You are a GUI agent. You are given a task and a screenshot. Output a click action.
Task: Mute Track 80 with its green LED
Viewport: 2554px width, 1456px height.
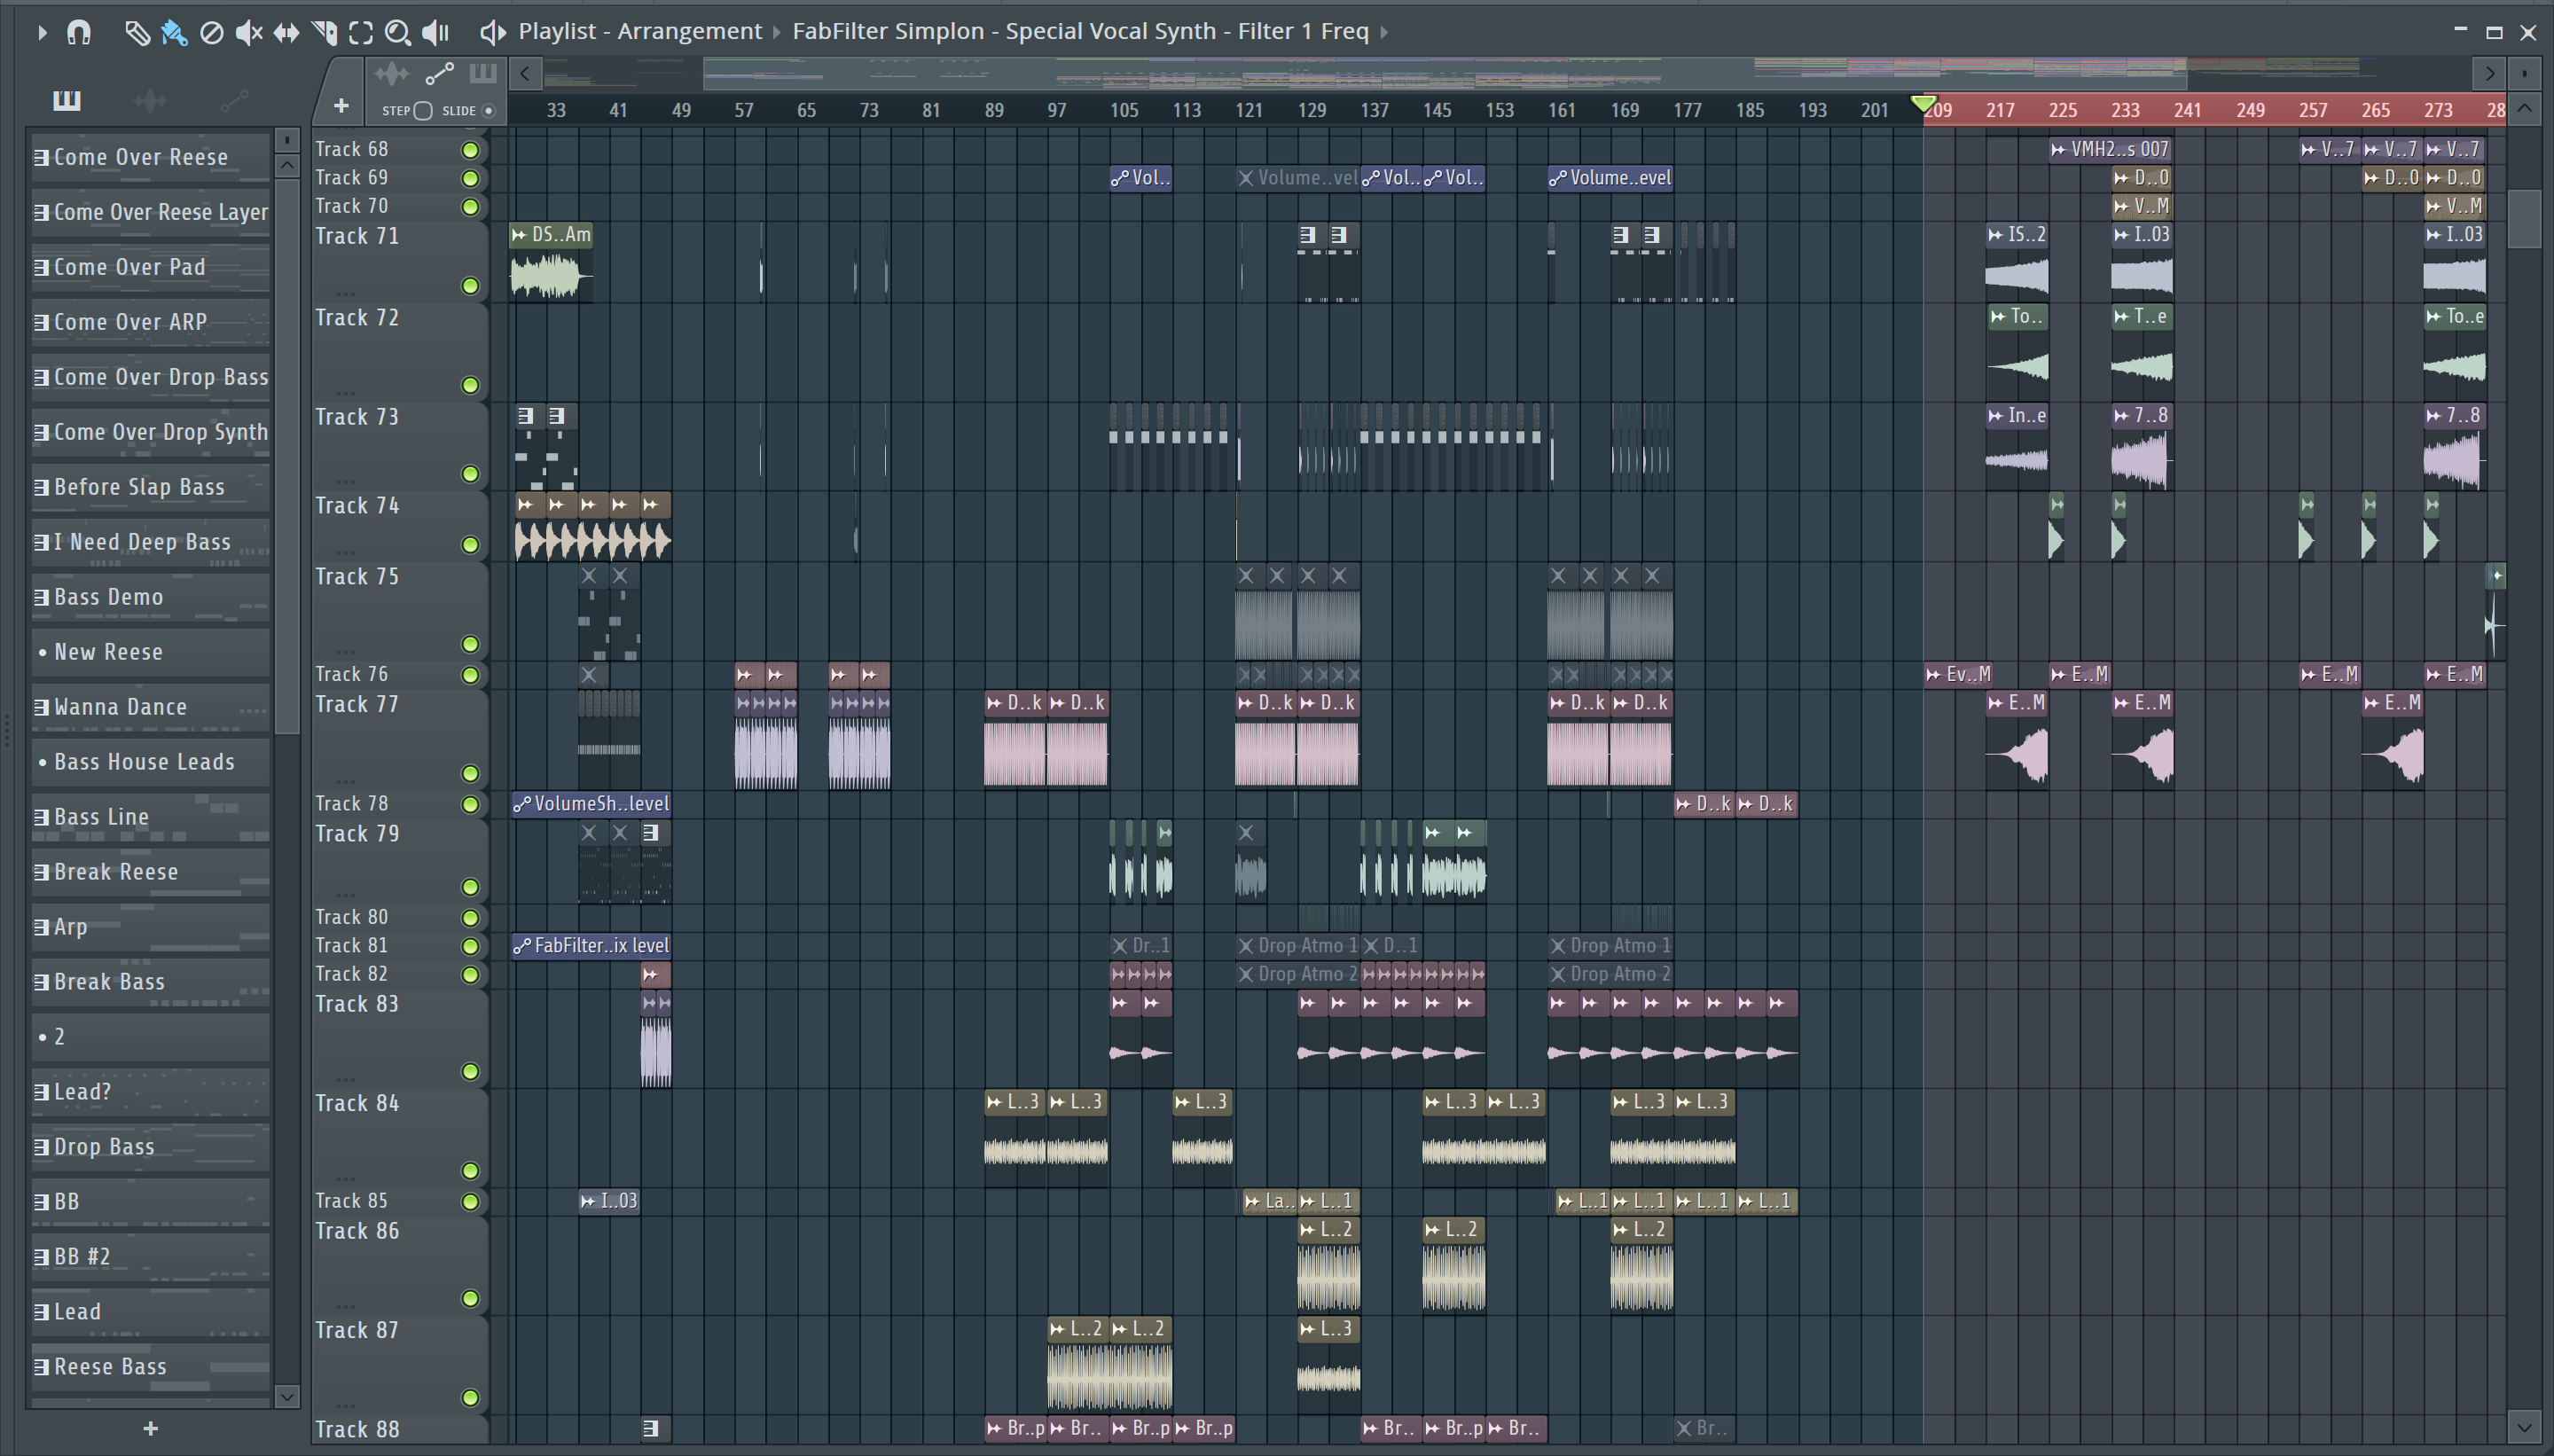tap(470, 917)
